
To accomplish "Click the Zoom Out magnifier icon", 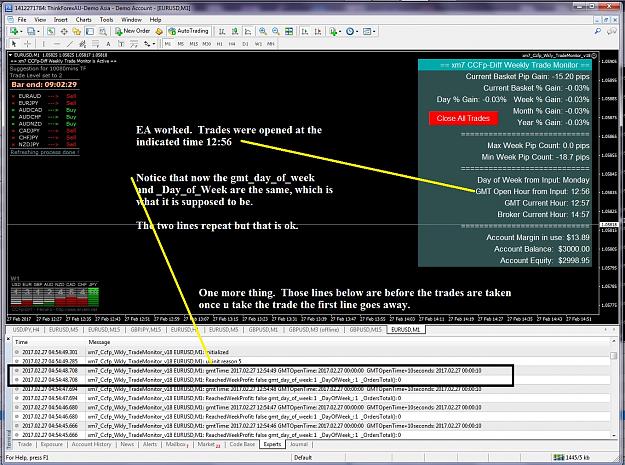I will (276, 31).
